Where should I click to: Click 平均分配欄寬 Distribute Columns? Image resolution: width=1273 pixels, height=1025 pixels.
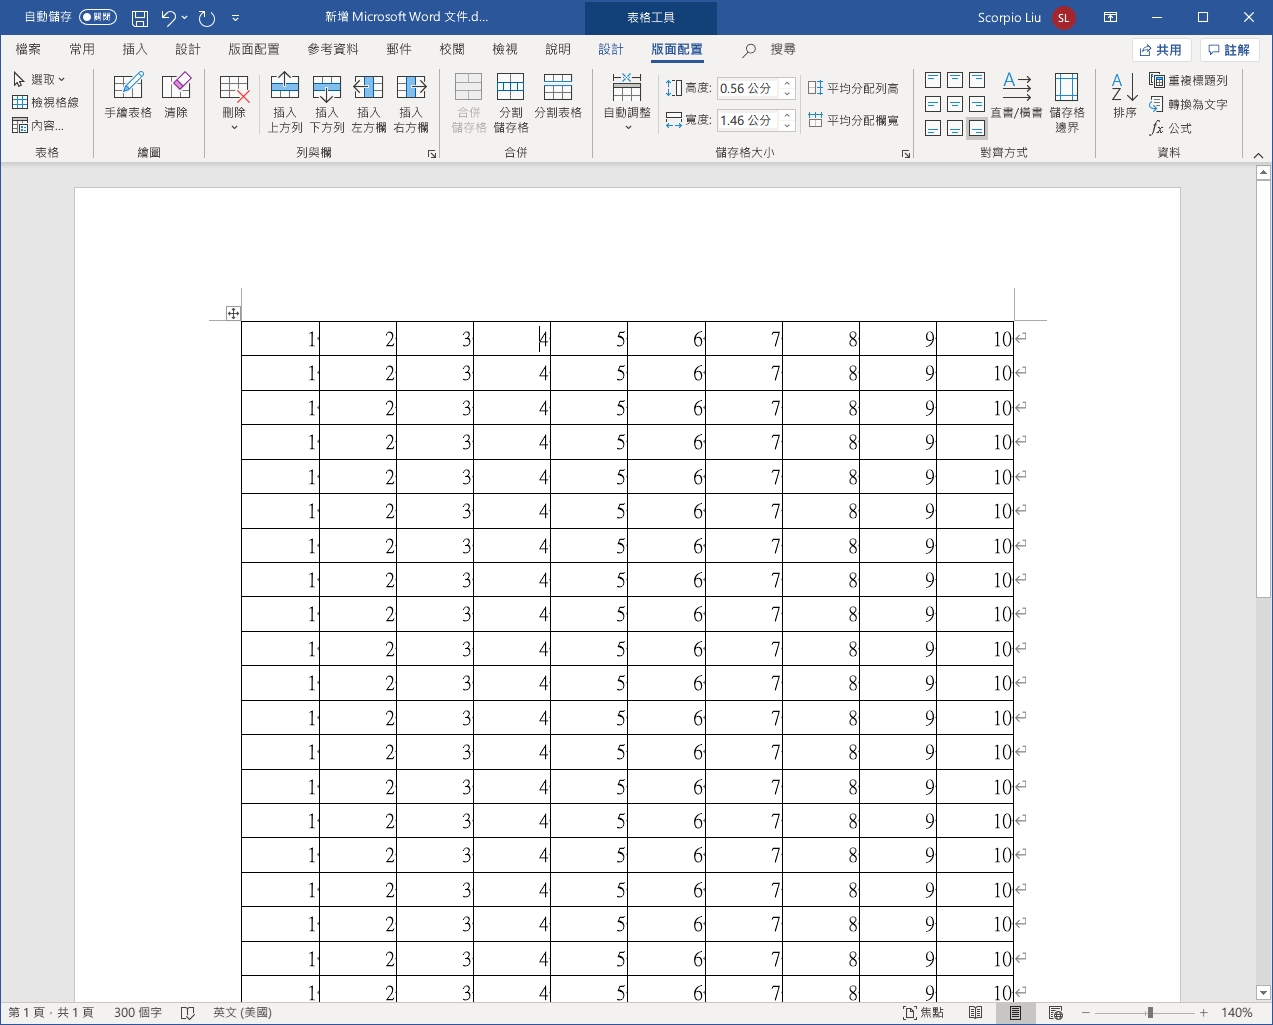[853, 120]
